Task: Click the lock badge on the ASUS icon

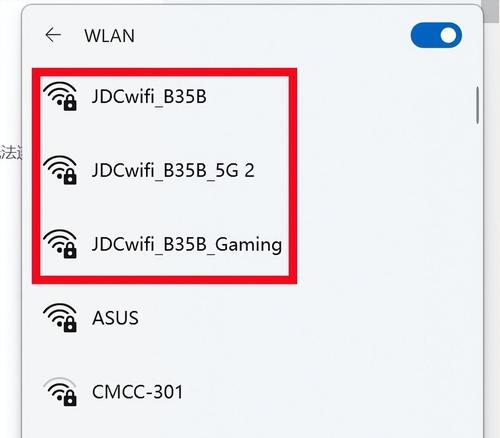Action: tap(70, 325)
